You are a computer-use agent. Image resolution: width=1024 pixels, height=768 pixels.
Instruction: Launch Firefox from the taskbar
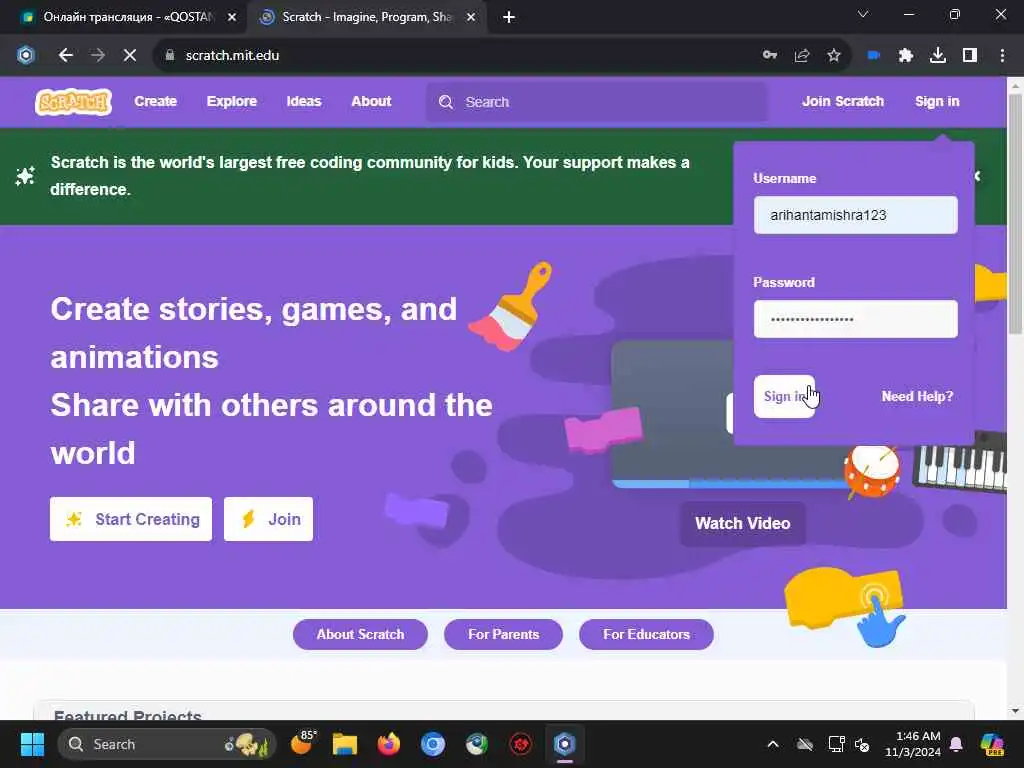click(x=389, y=744)
